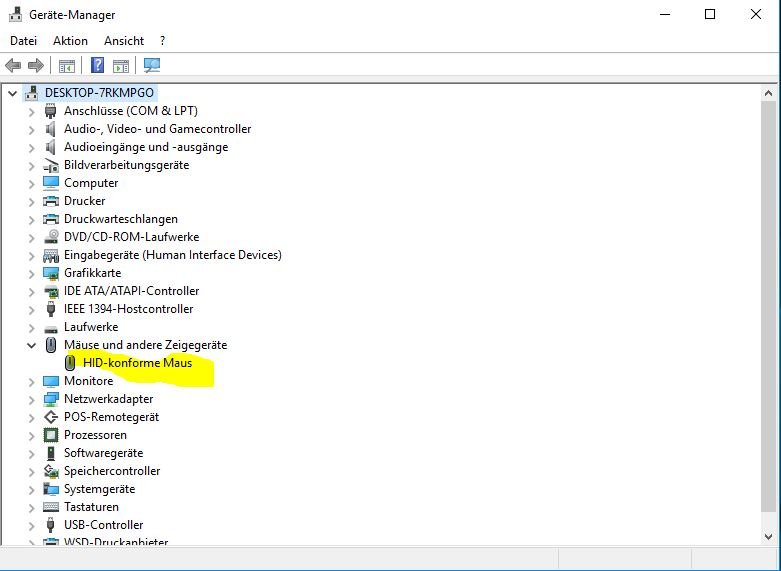Click the Audio-, Video- und Gamecontroller speaker icon
This screenshot has height=571, width=781.
coord(50,129)
